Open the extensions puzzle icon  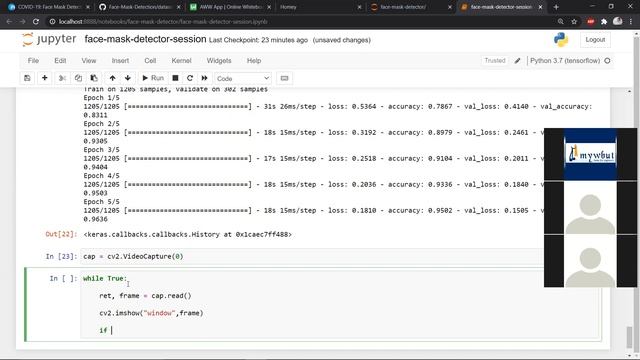pos(604,22)
